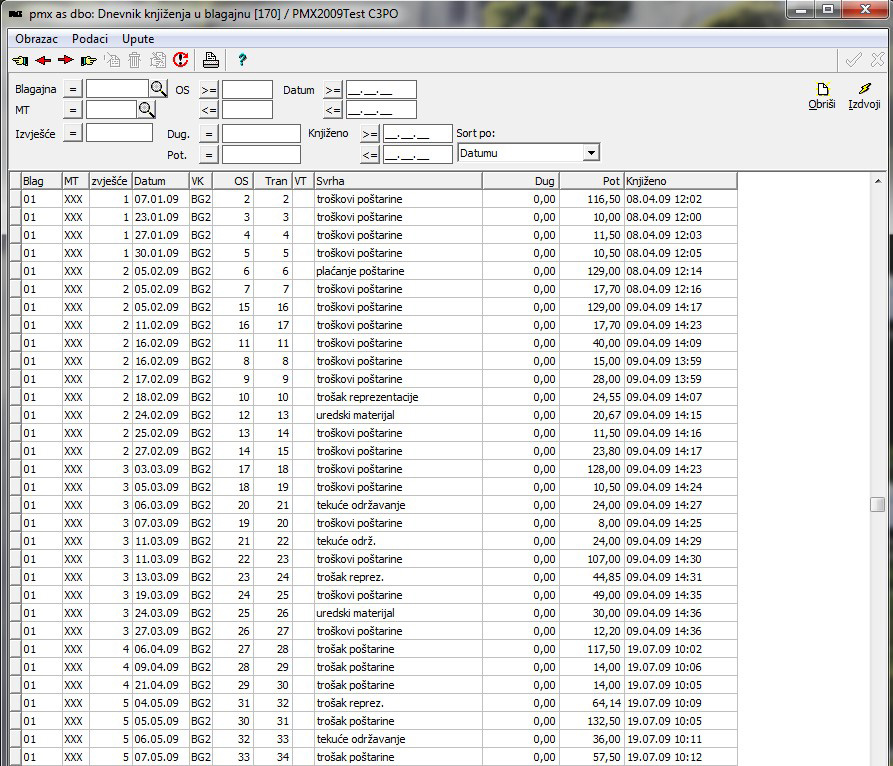The height and width of the screenshot is (766, 893).
Task: Clear filters with Obriši
Action: [822, 96]
